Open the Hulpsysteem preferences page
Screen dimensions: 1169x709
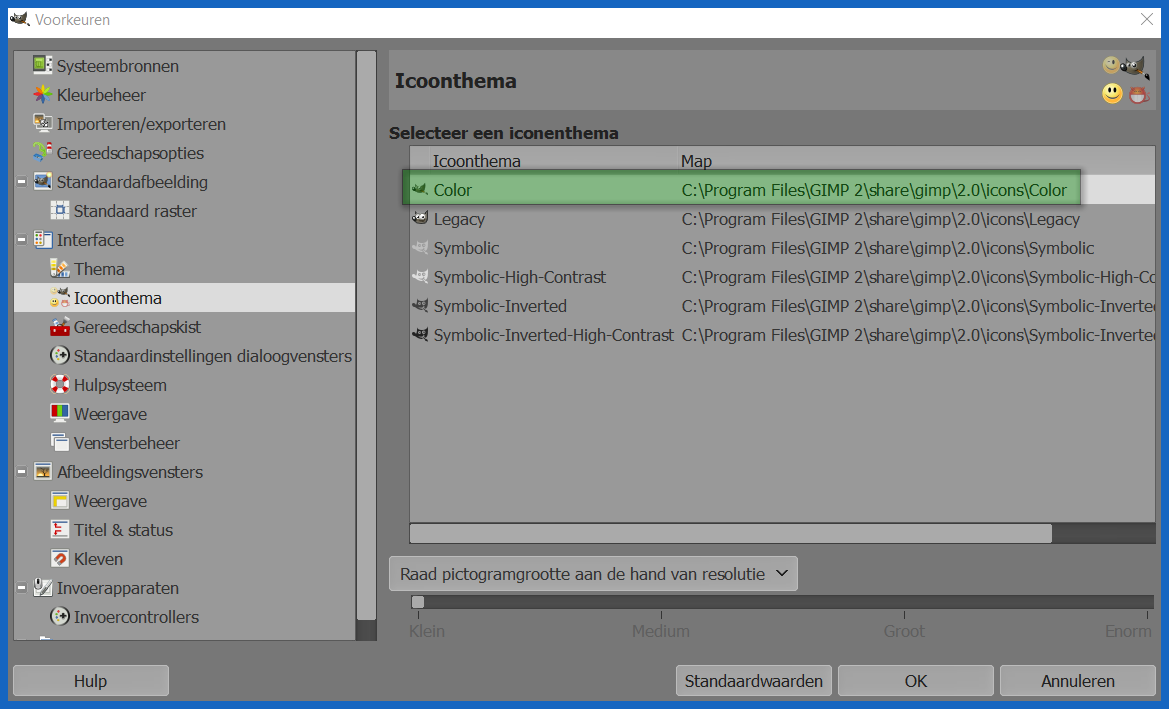120,385
